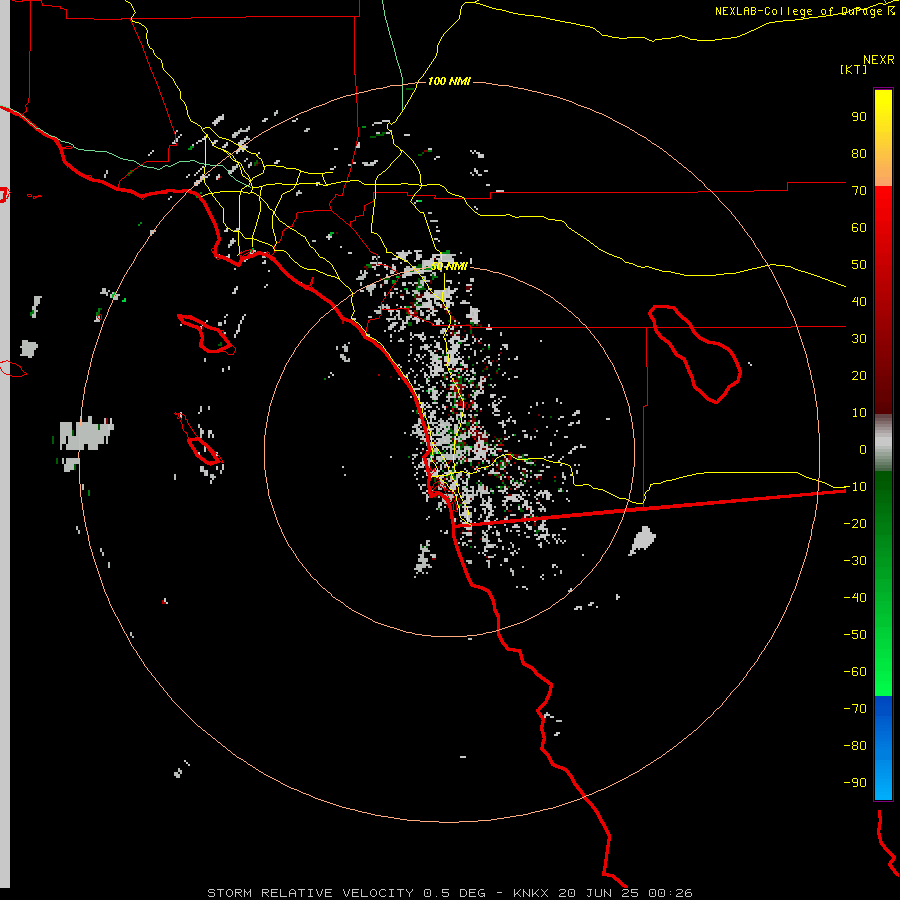This screenshot has height=900, width=900.
Task: Select the blue bottom segment of the velocity scale
Action: (x=883, y=747)
